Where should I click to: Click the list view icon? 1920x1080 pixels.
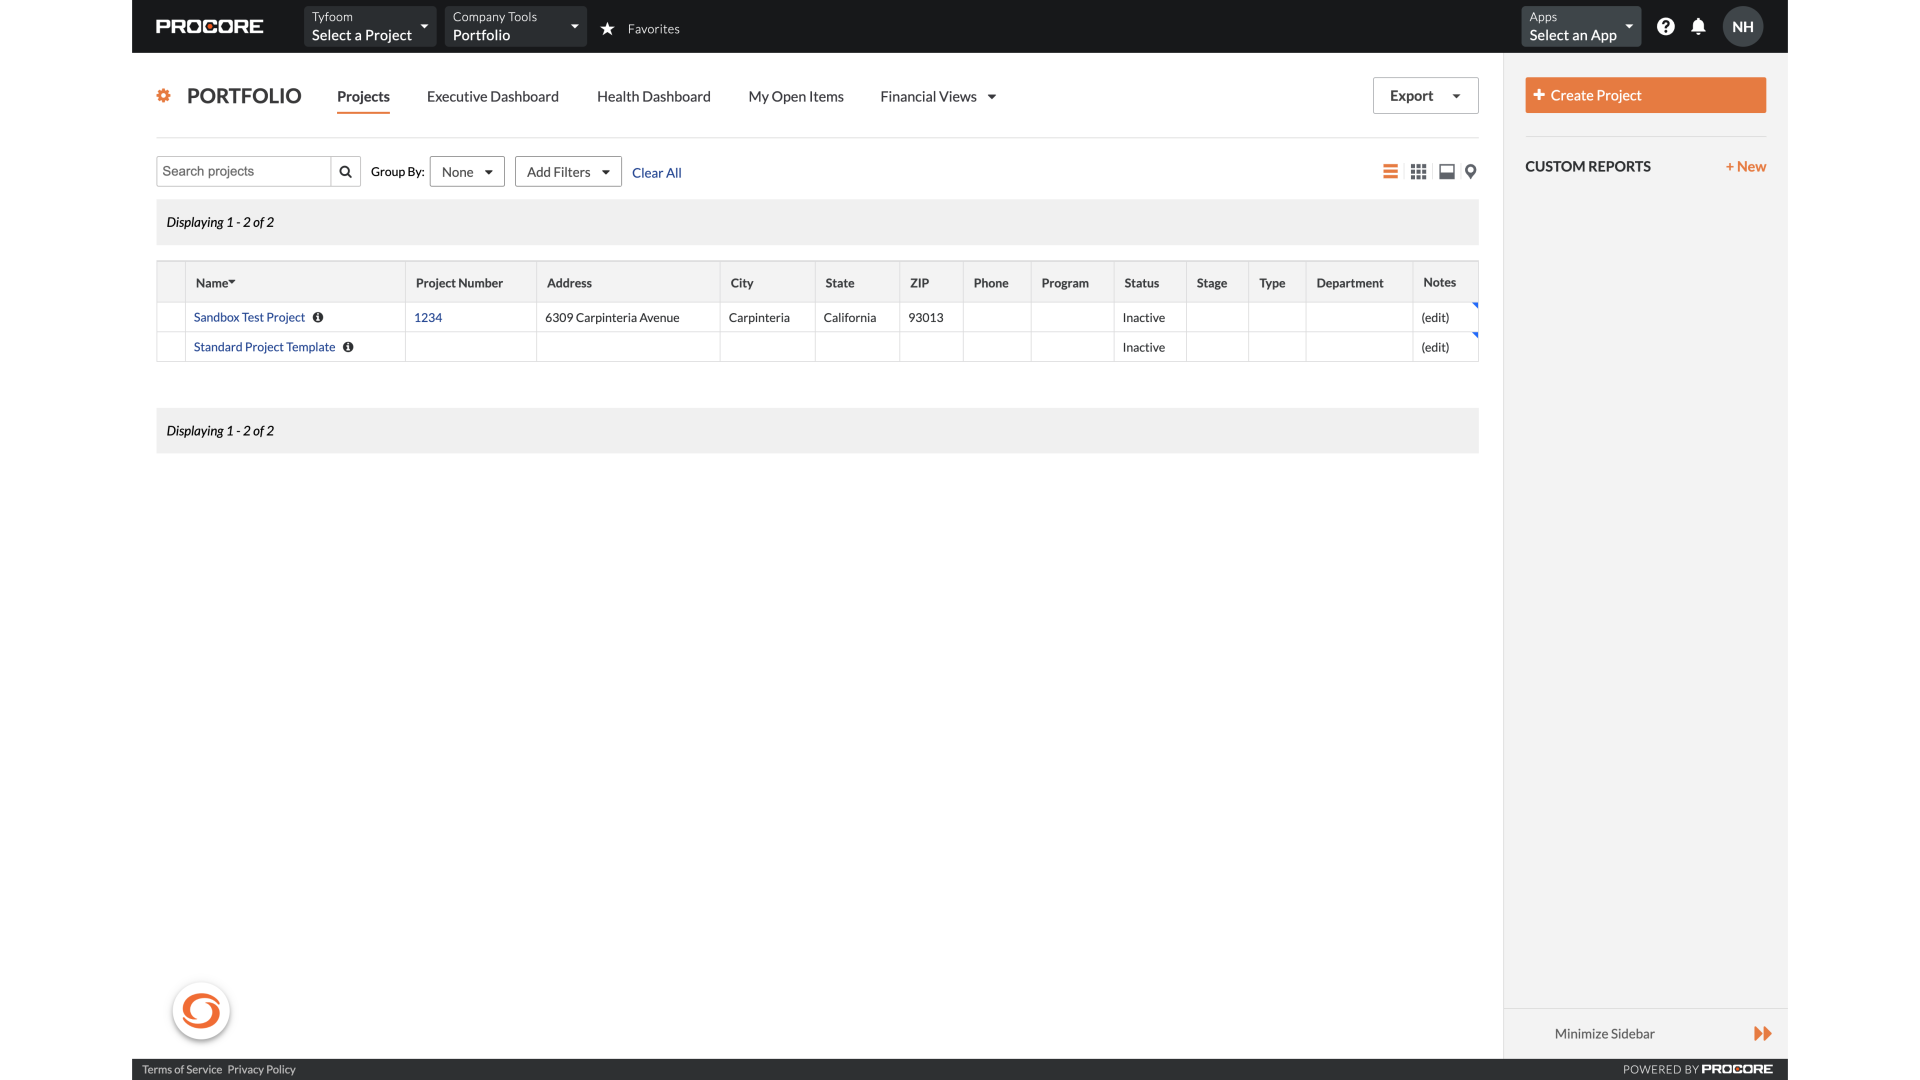(1390, 171)
